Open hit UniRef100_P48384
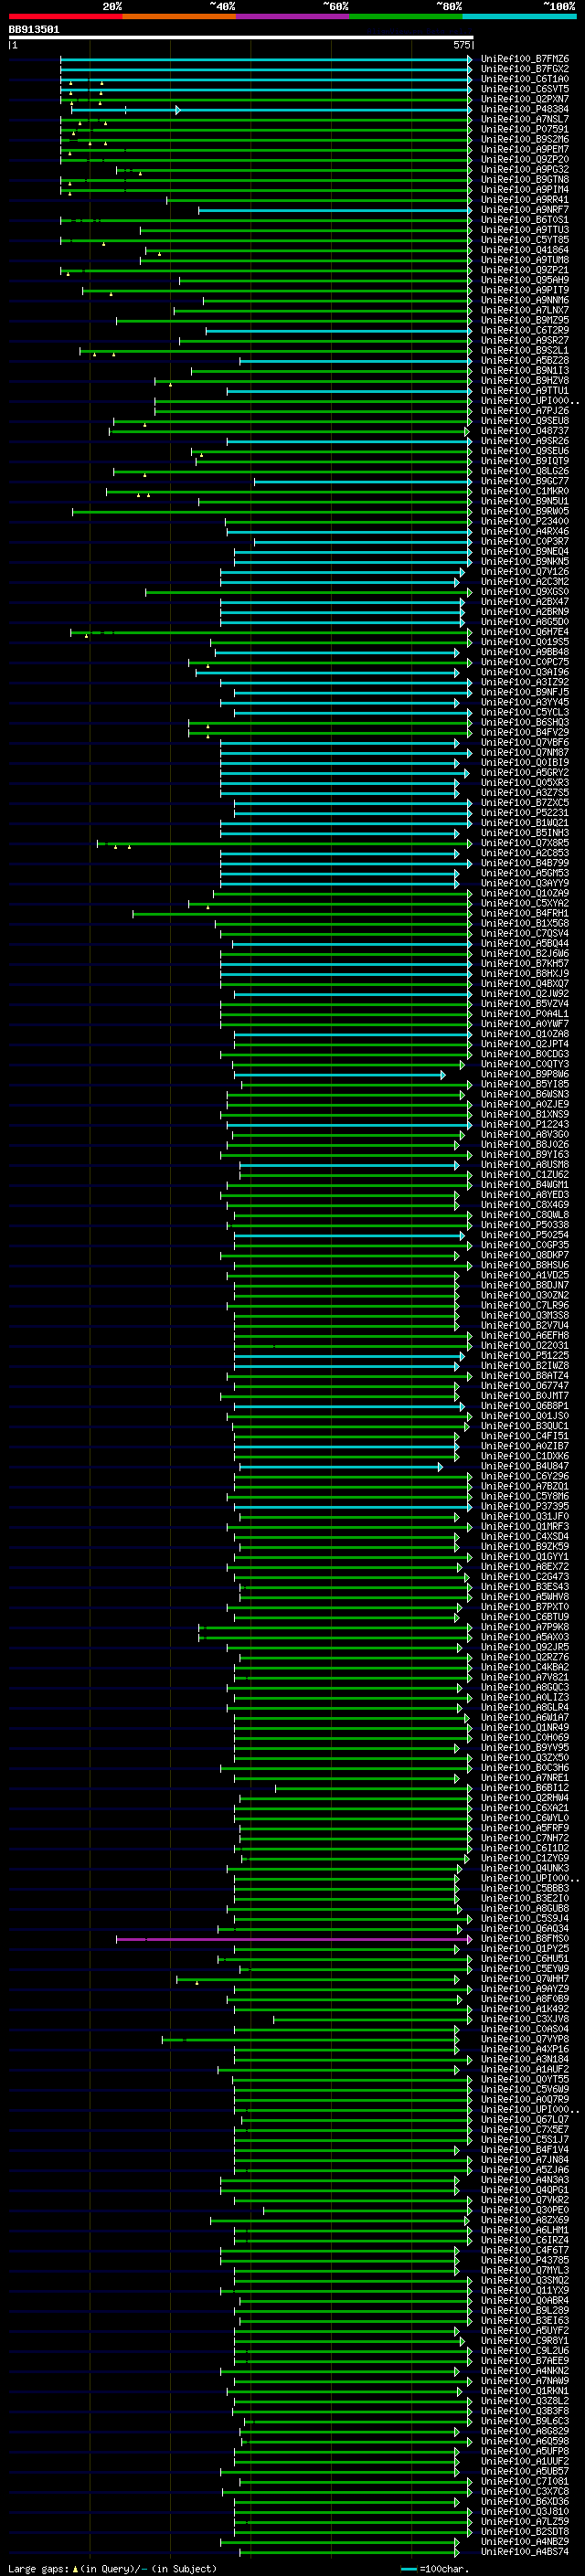This screenshot has height=2576, width=585. pos(524,110)
